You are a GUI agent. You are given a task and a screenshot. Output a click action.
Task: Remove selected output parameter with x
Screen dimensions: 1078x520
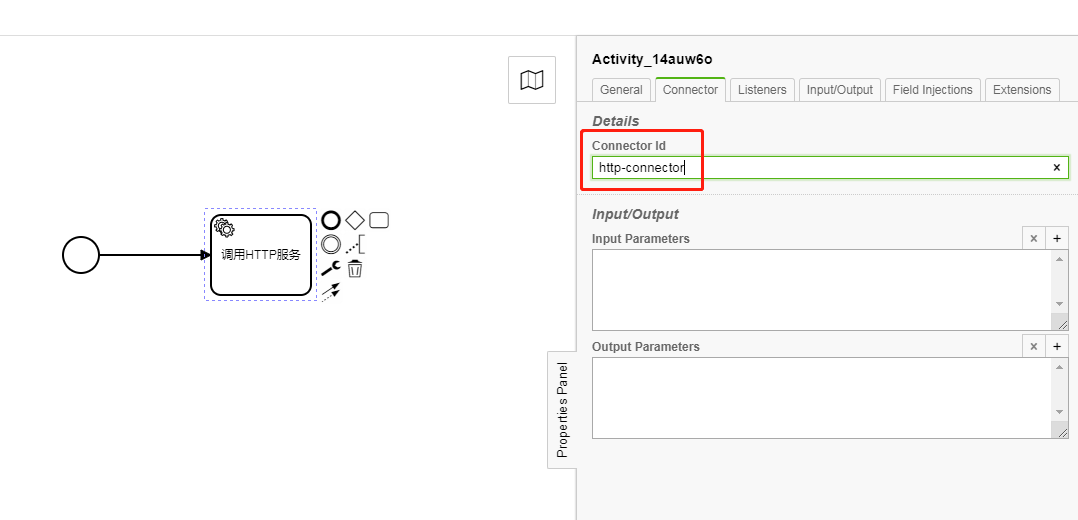(x=1033, y=347)
